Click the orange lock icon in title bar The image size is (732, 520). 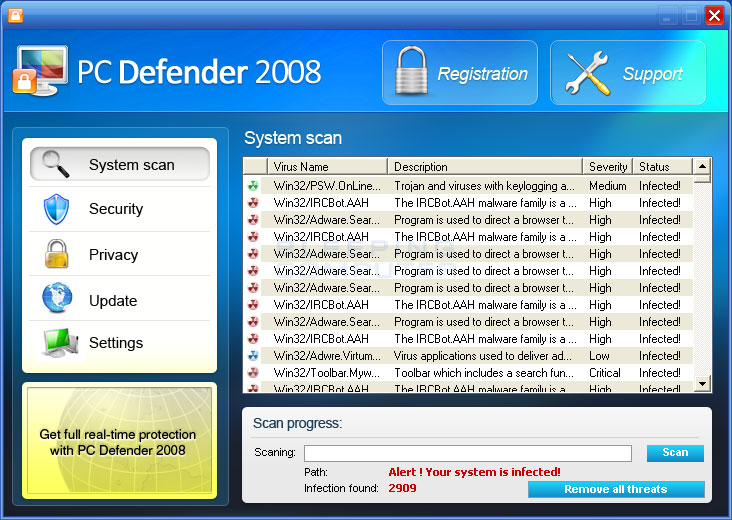click(x=15, y=15)
